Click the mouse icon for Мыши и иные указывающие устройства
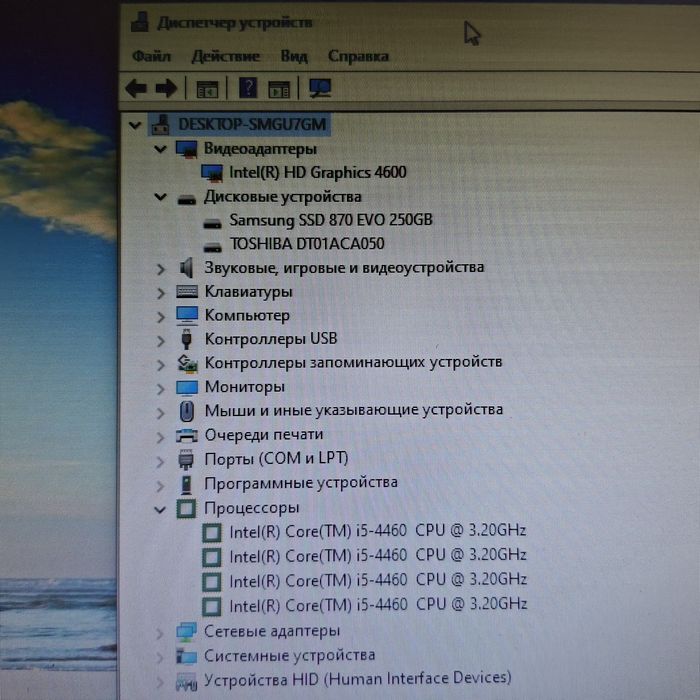 click(x=187, y=411)
